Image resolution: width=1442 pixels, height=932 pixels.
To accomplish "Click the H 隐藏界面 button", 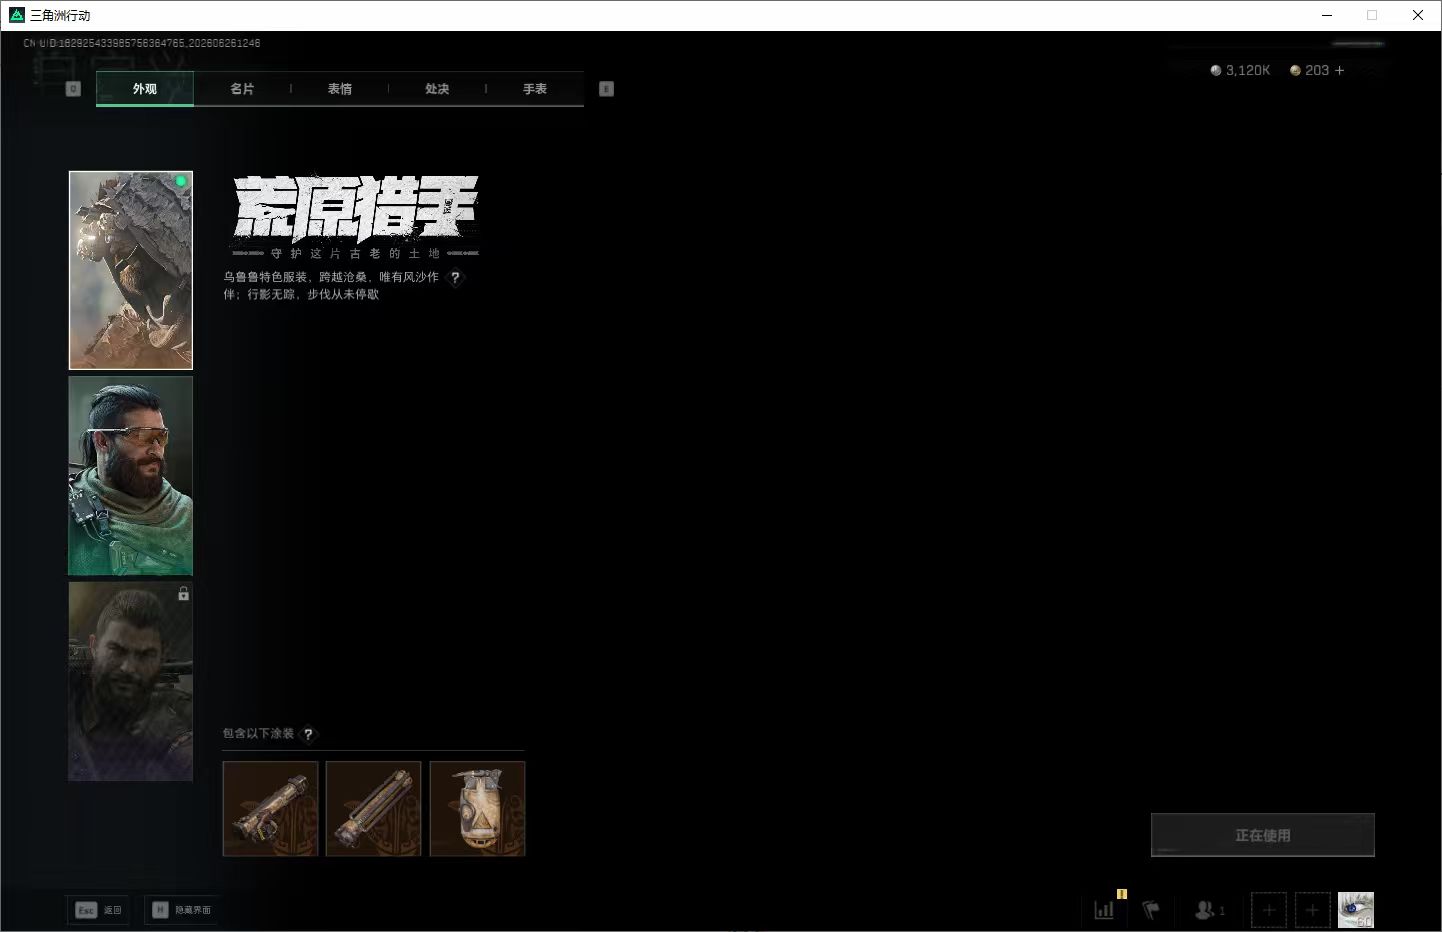I will coord(182,910).
